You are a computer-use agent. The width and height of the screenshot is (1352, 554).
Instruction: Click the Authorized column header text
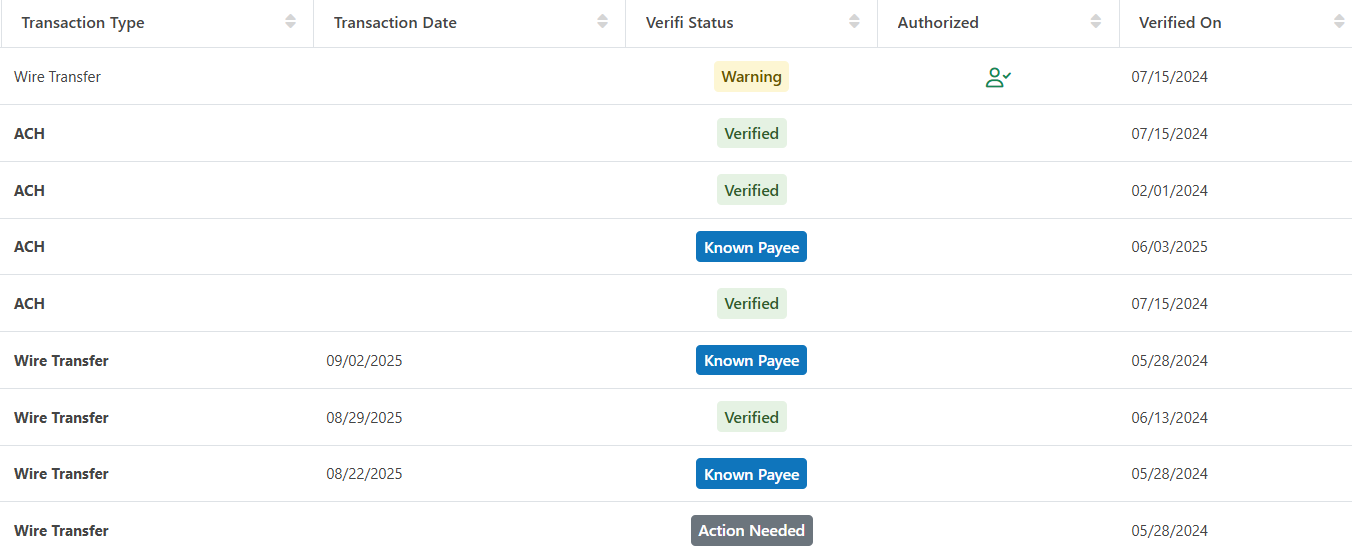click(938, 23)
